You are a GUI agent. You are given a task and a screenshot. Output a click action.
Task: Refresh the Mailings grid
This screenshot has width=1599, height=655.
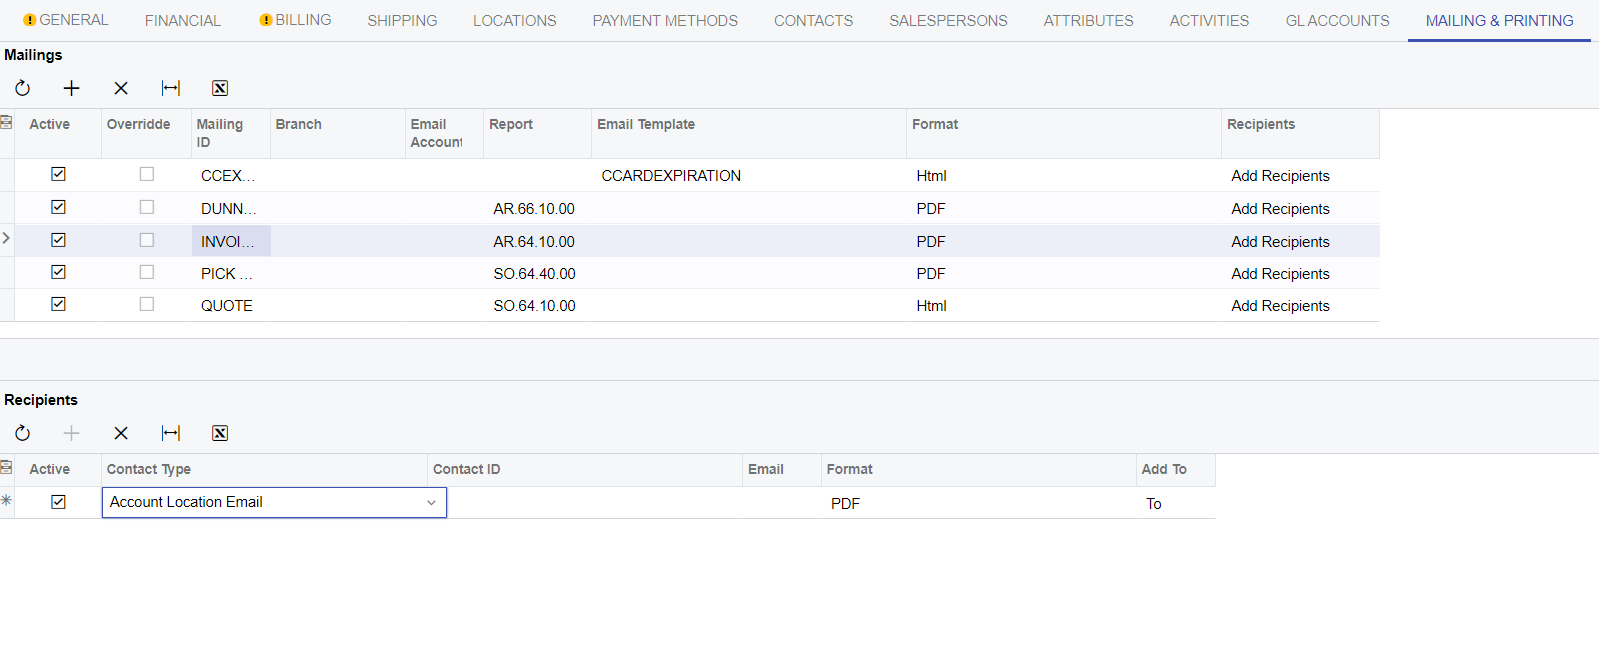pos(22,88)
